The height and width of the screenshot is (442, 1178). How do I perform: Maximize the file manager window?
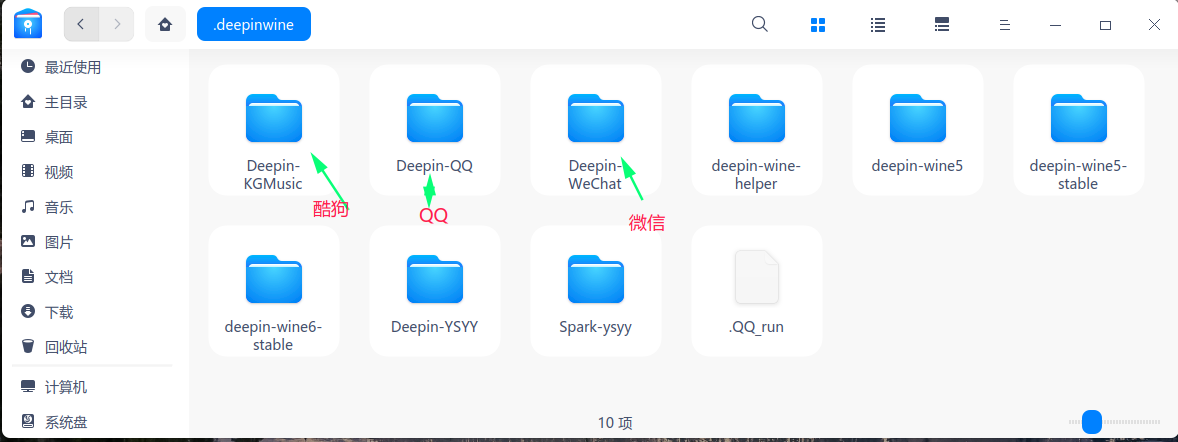tap(1105, 25)
